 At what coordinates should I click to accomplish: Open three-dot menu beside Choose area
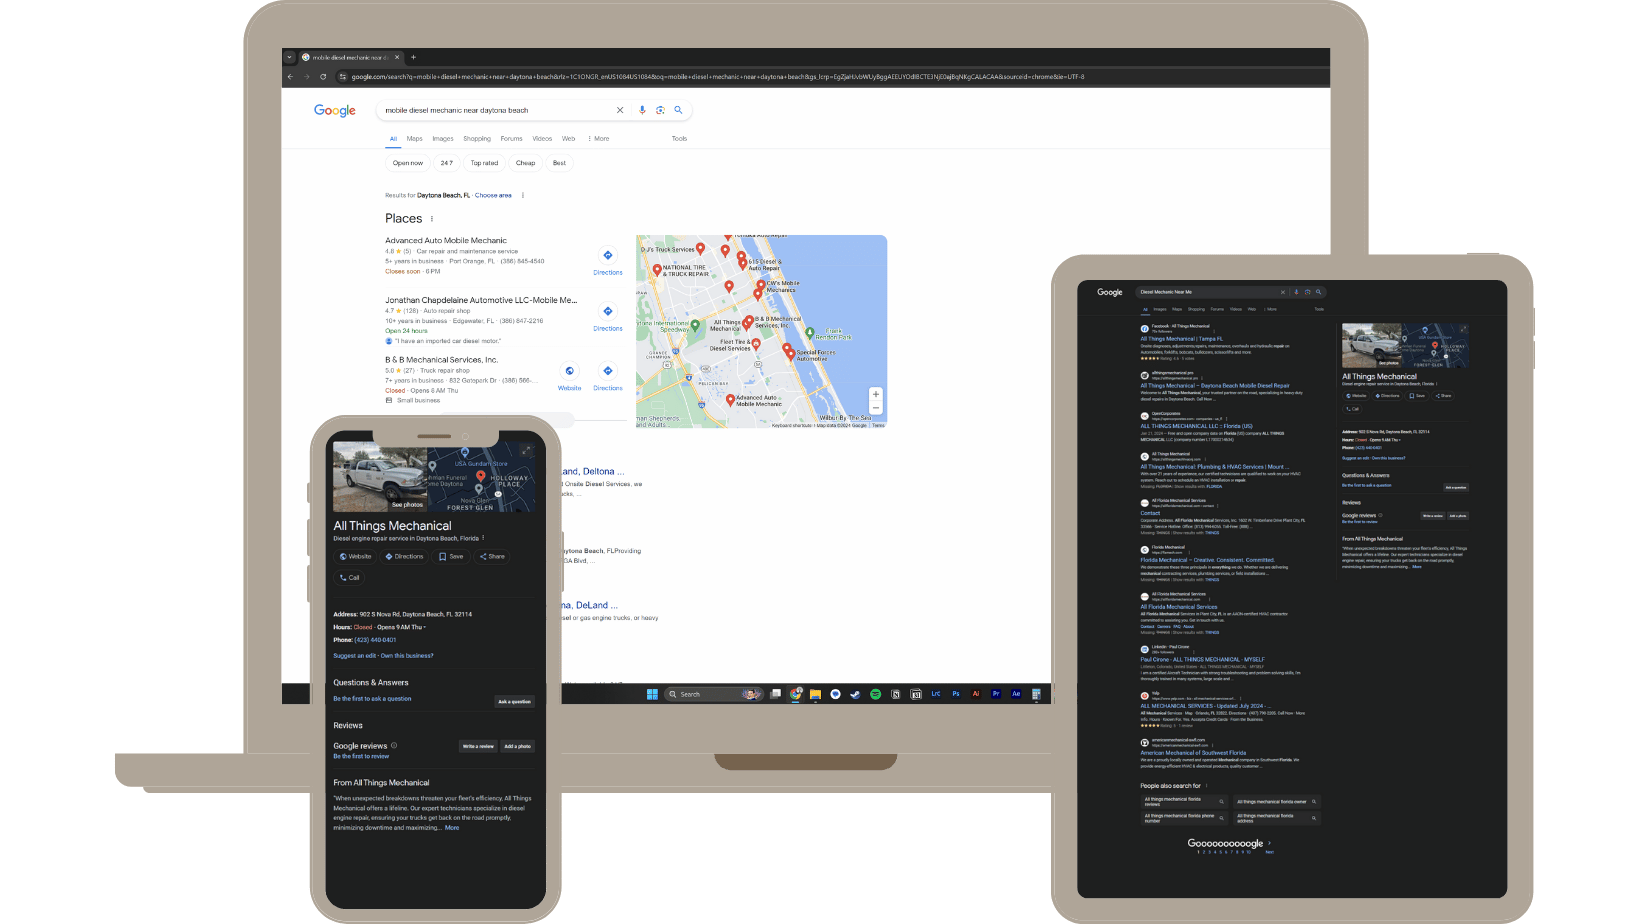point(523,195)
